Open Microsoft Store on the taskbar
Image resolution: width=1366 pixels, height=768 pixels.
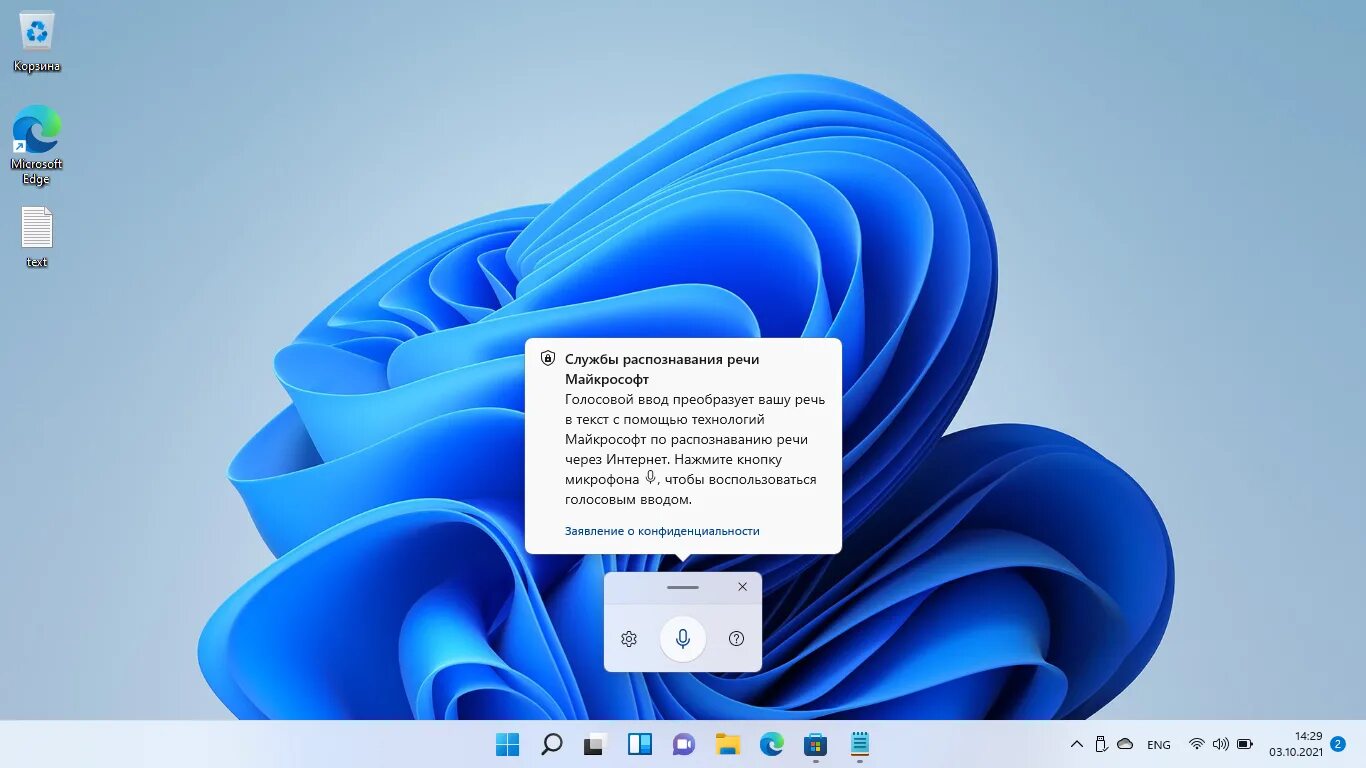(x=816, y=744)
